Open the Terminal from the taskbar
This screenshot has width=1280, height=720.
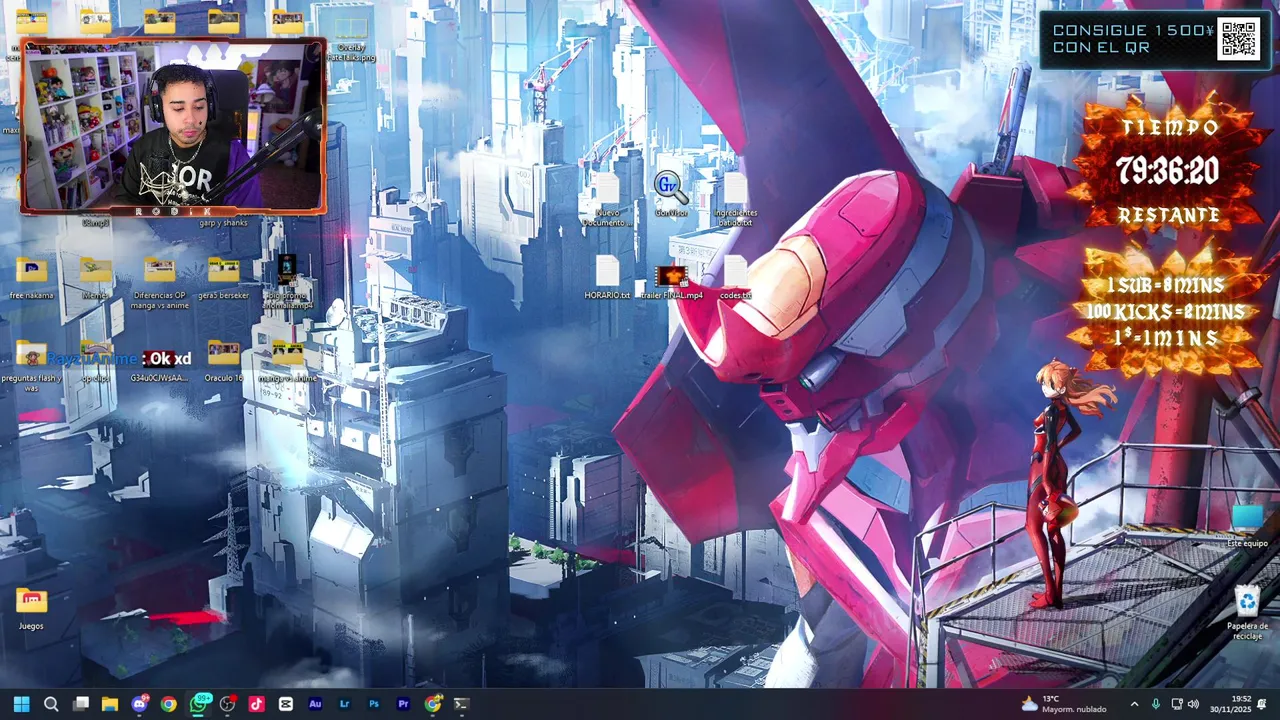461,704
